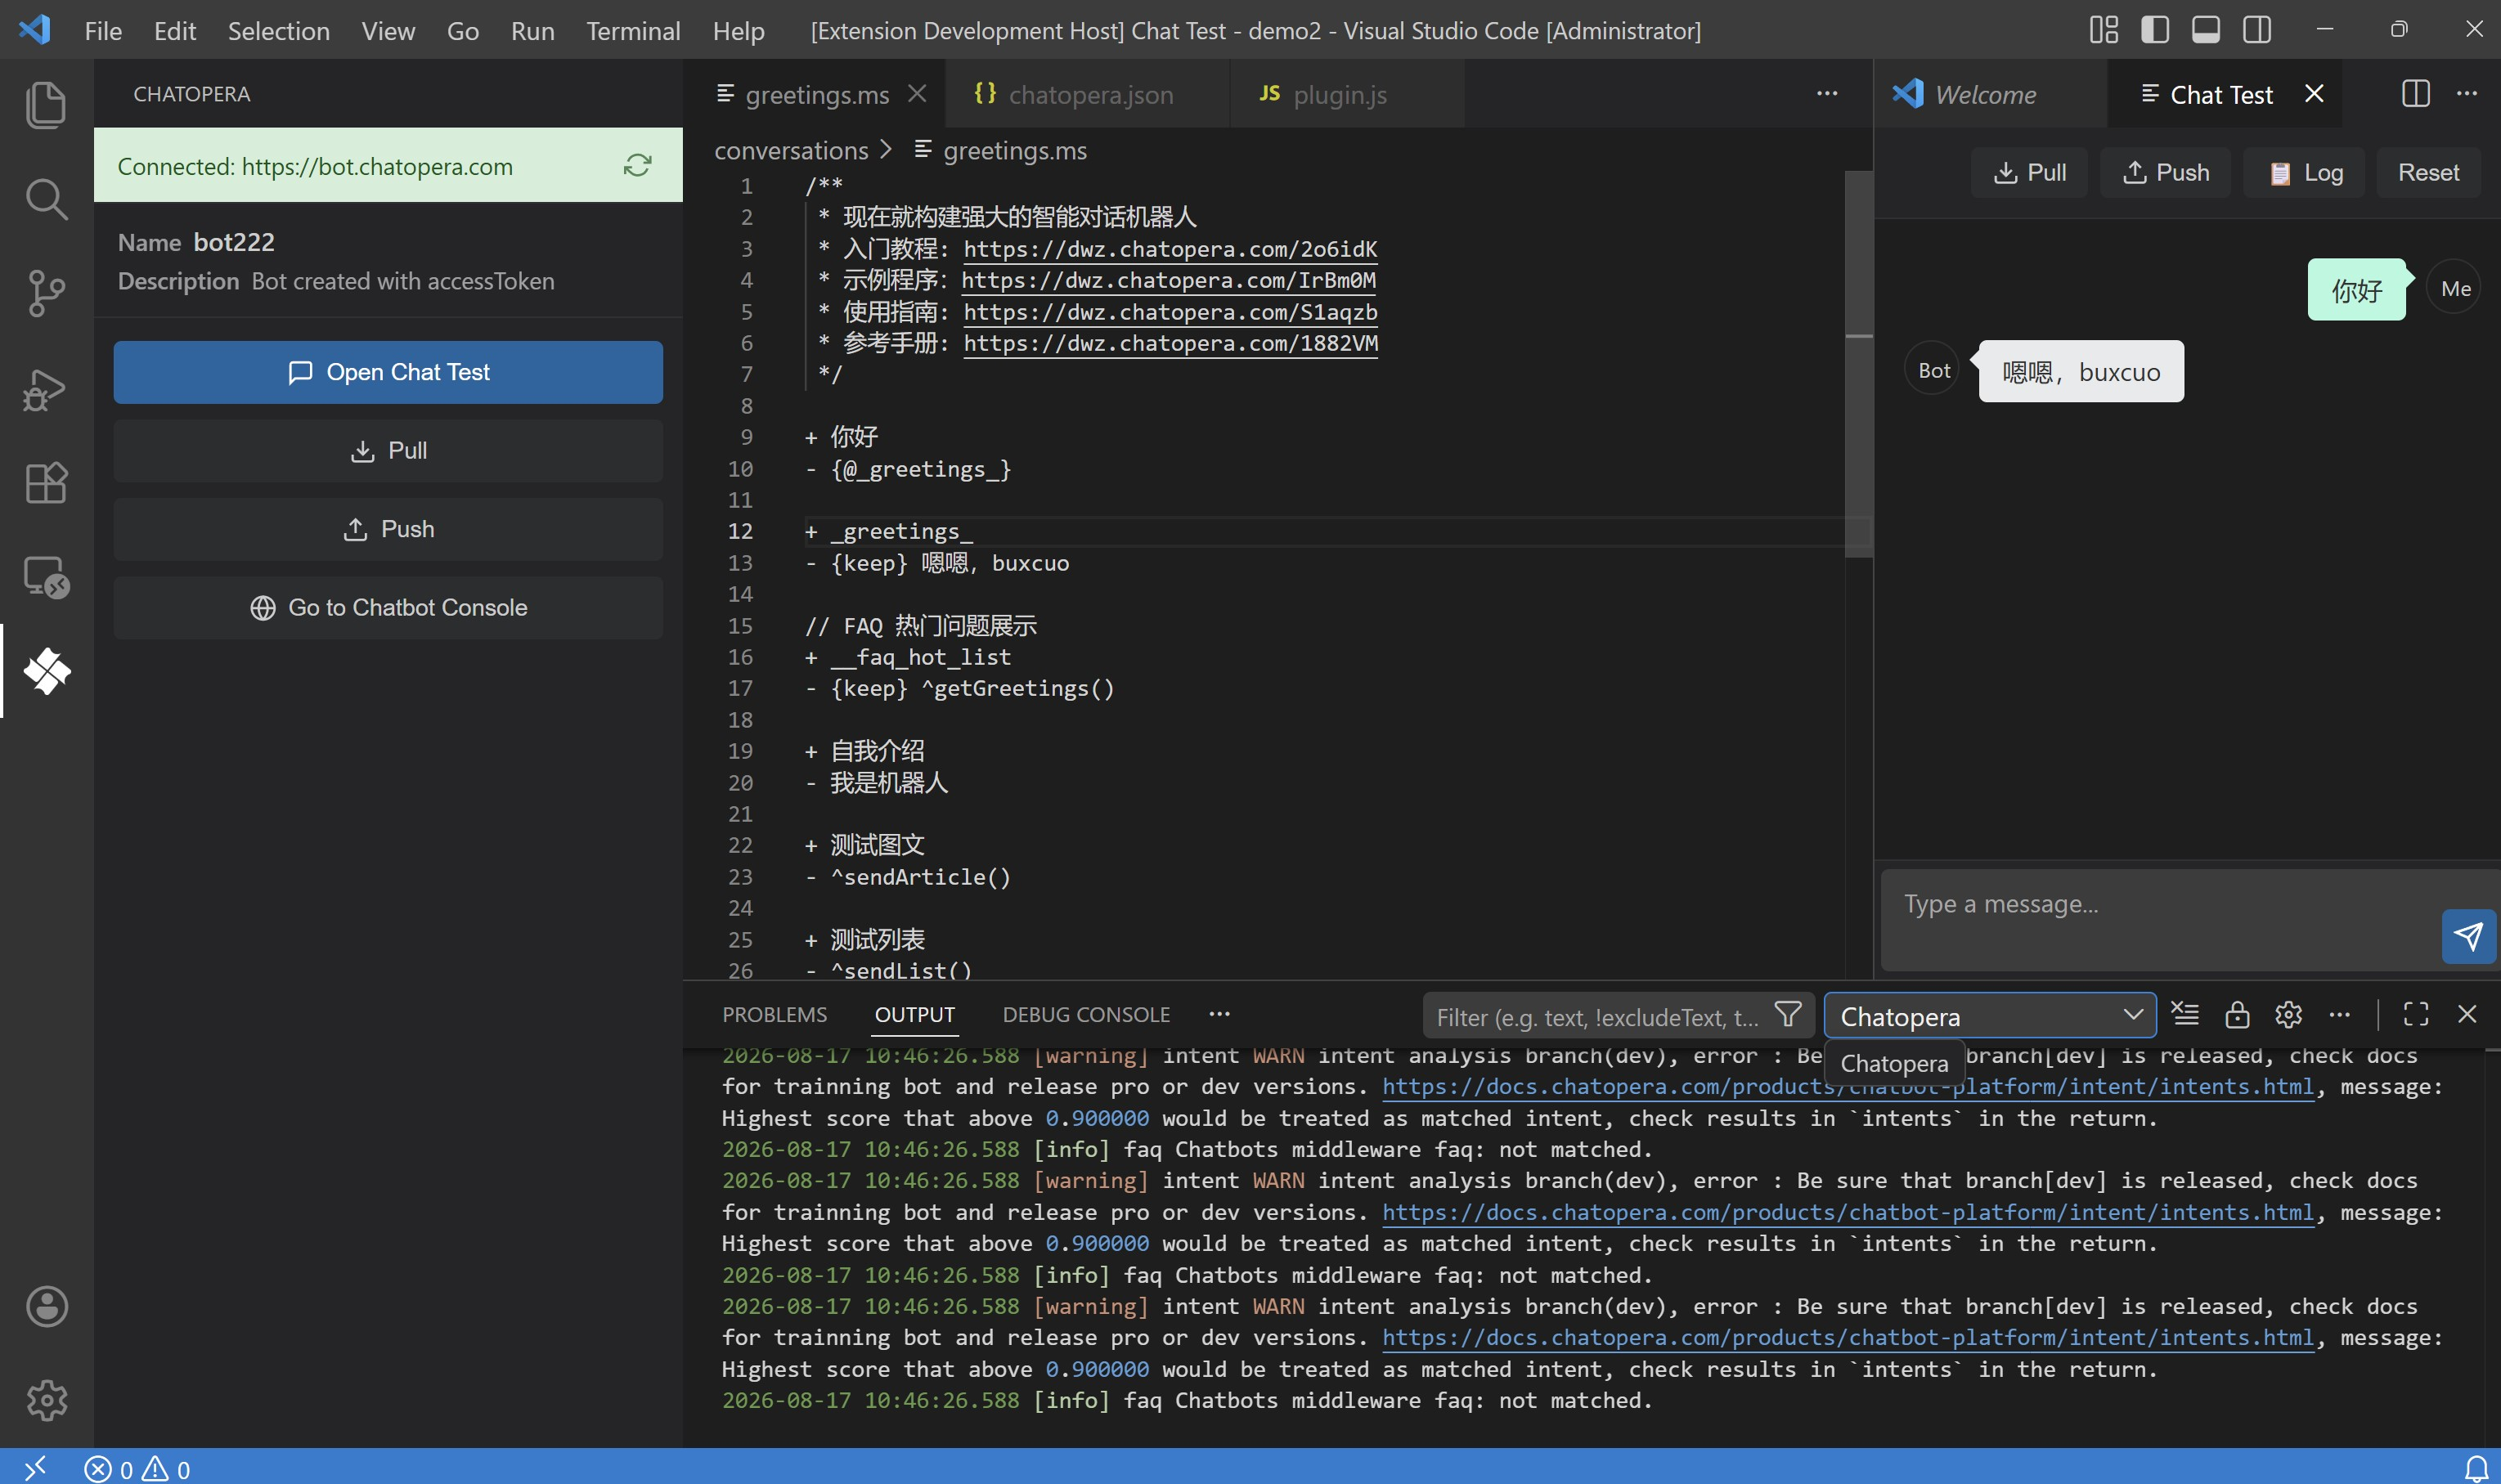Open the Log in Chat Test toolbar
2501x1484 pixels.
click(2304, 173)
